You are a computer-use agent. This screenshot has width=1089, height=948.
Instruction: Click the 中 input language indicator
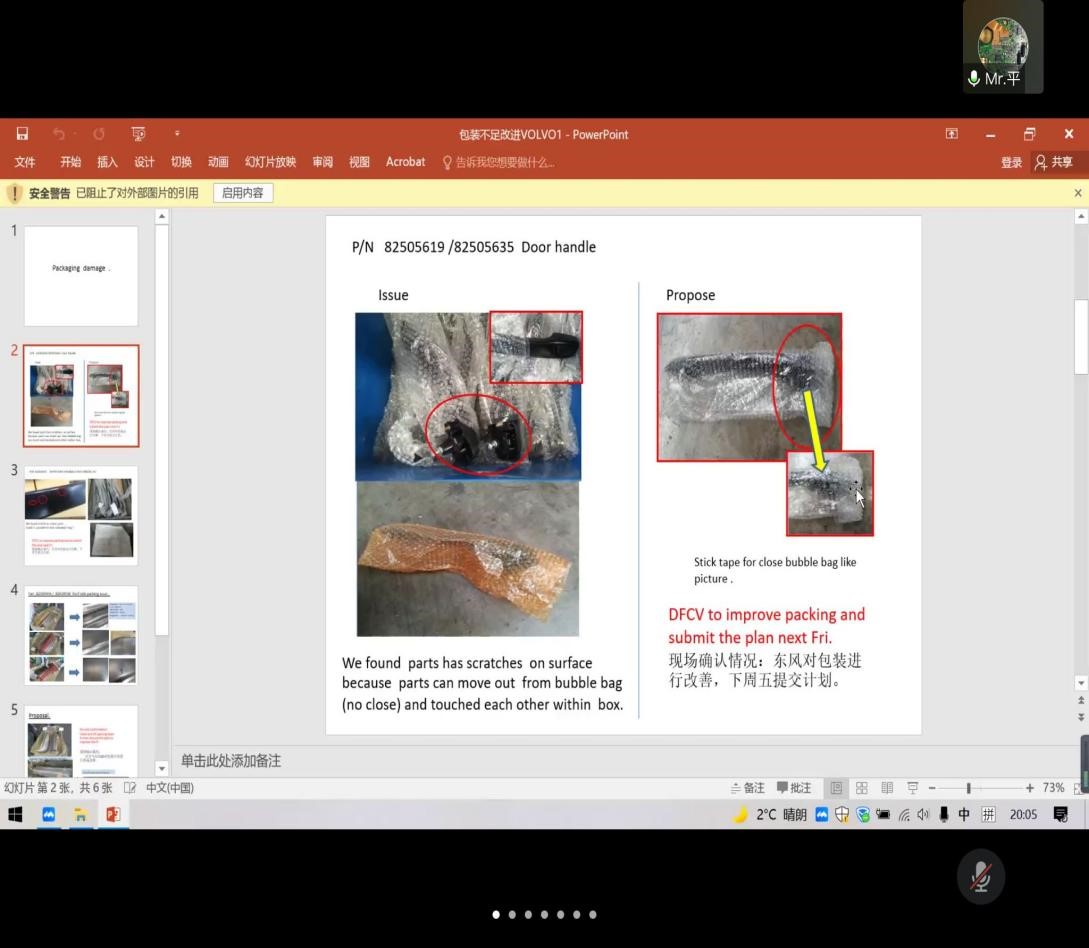tap(964, 815)
